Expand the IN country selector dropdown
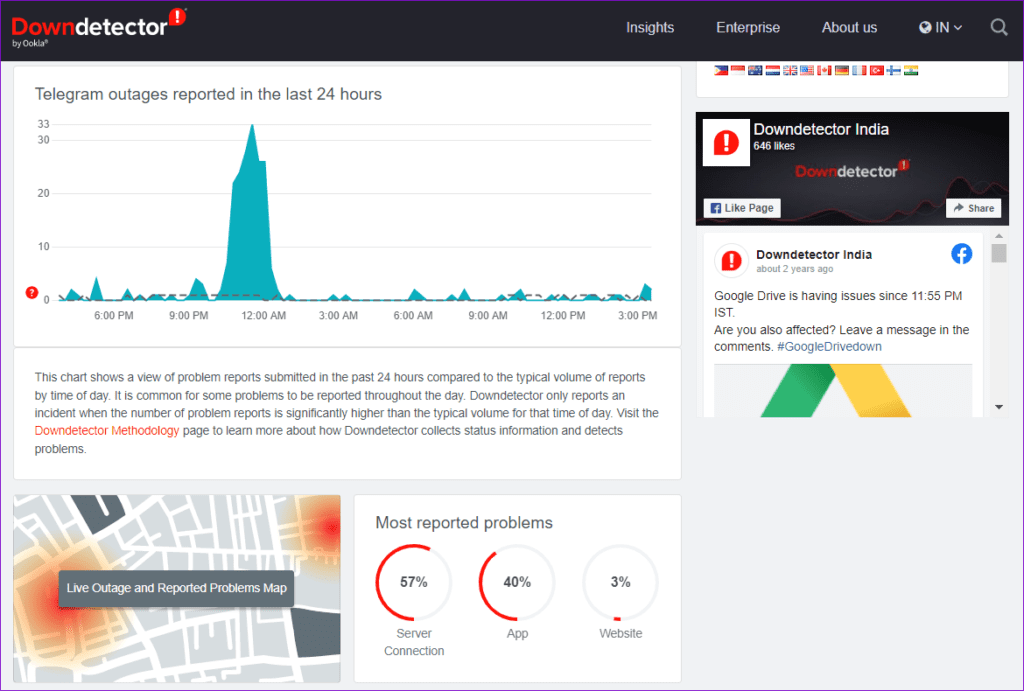Image resolution: width=1024 pixels, height=691 pixels. pyautogui.click(x=940, y=27)
